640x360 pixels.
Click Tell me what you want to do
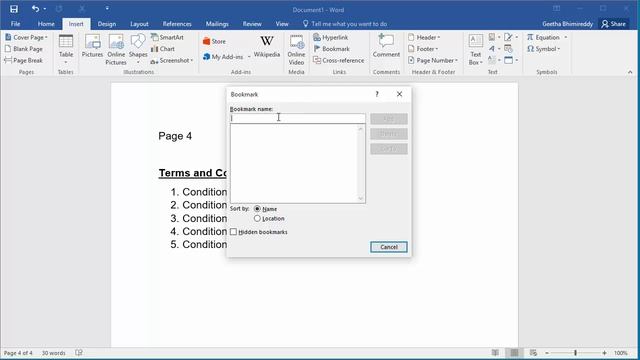[345, 24]
